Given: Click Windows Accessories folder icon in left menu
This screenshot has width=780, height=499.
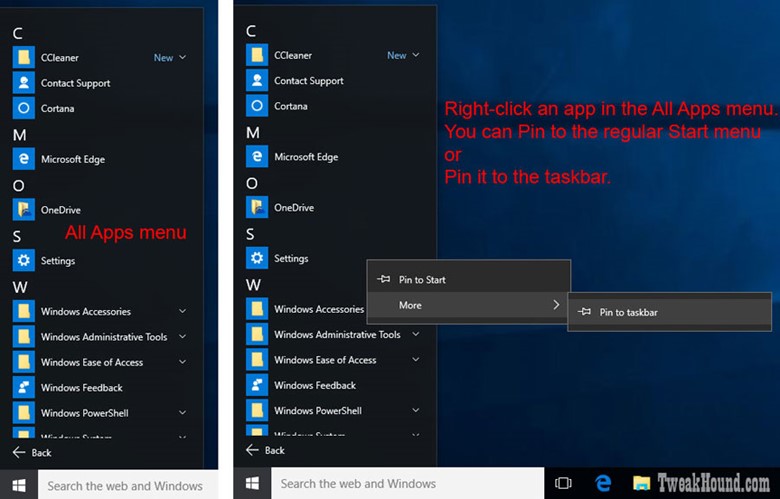Looking at the screenshot, I should [24, 311].
